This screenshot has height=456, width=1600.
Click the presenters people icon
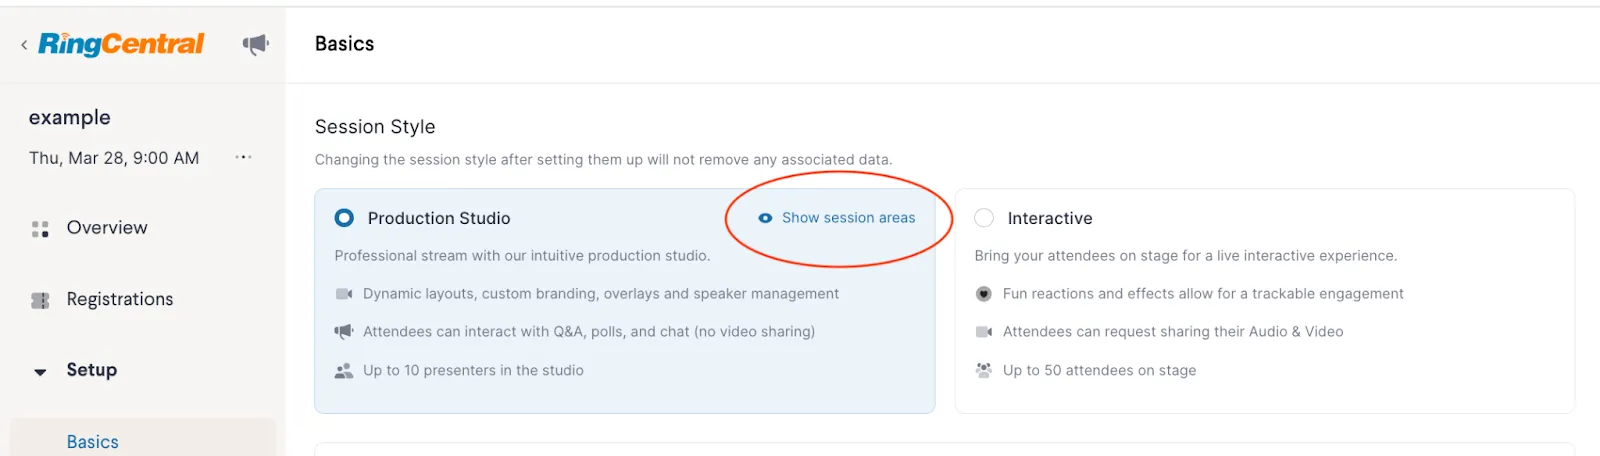tap(344, 371)
